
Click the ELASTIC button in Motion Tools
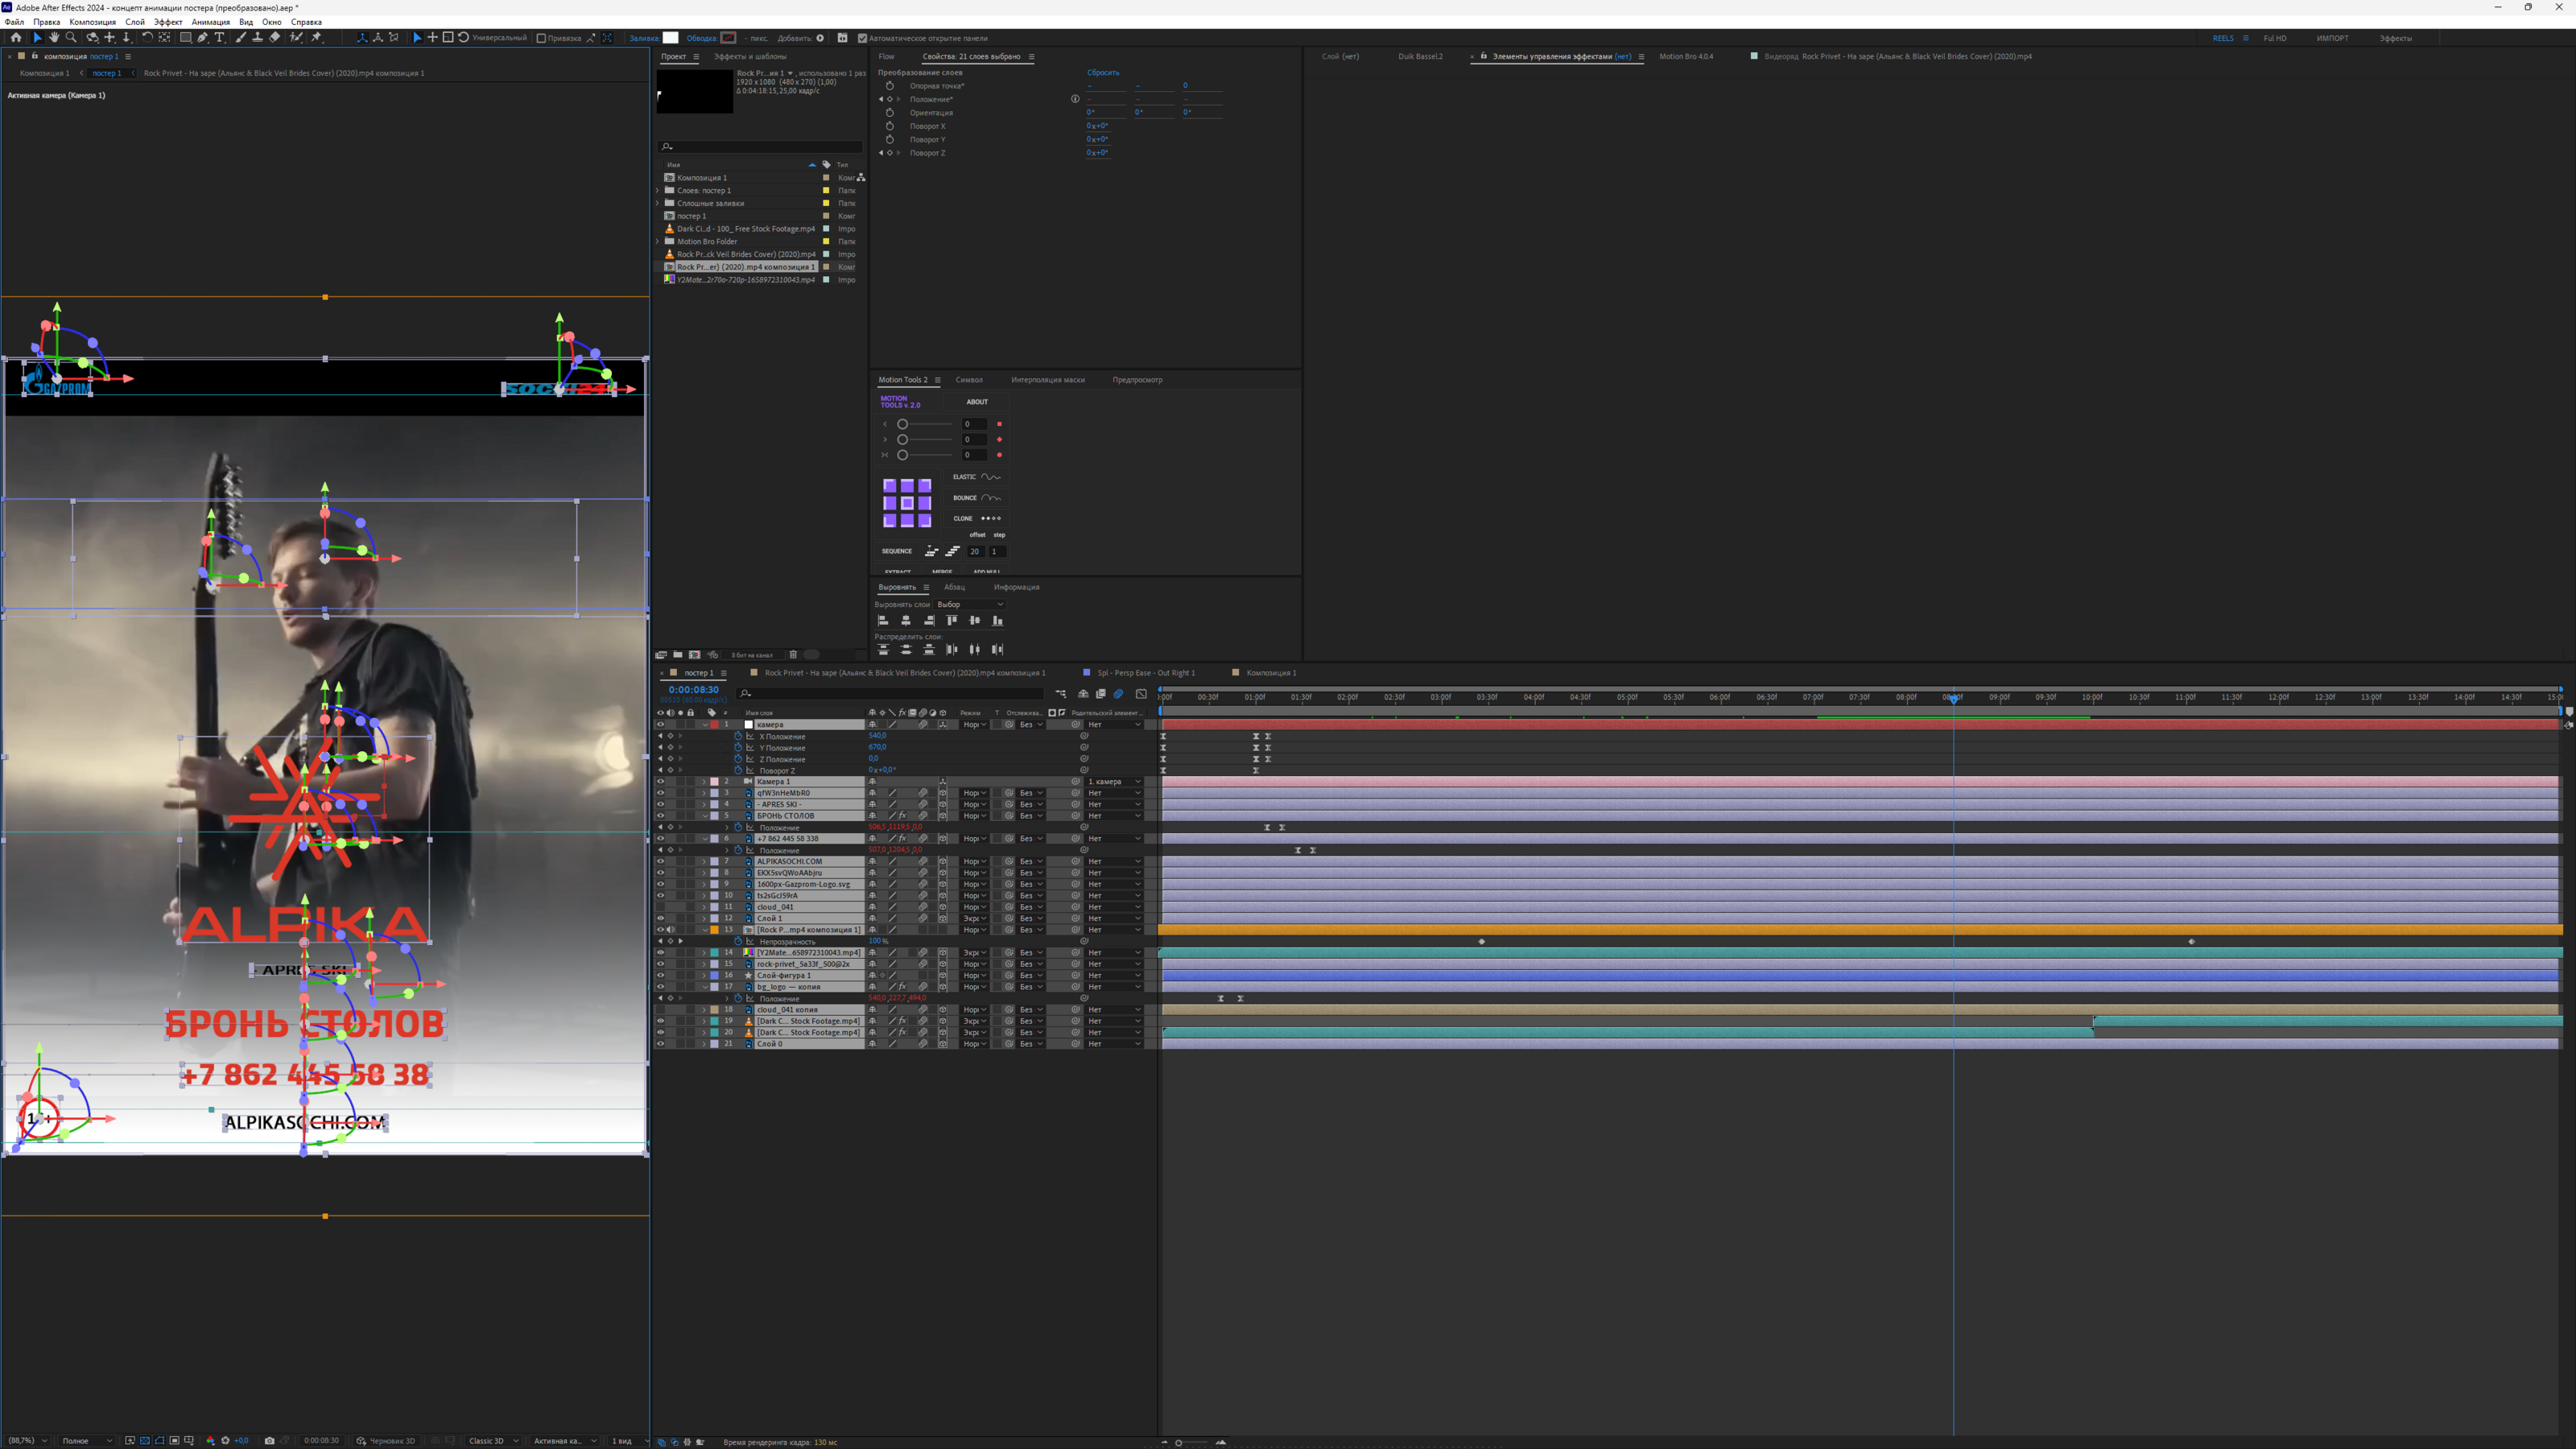976,477
